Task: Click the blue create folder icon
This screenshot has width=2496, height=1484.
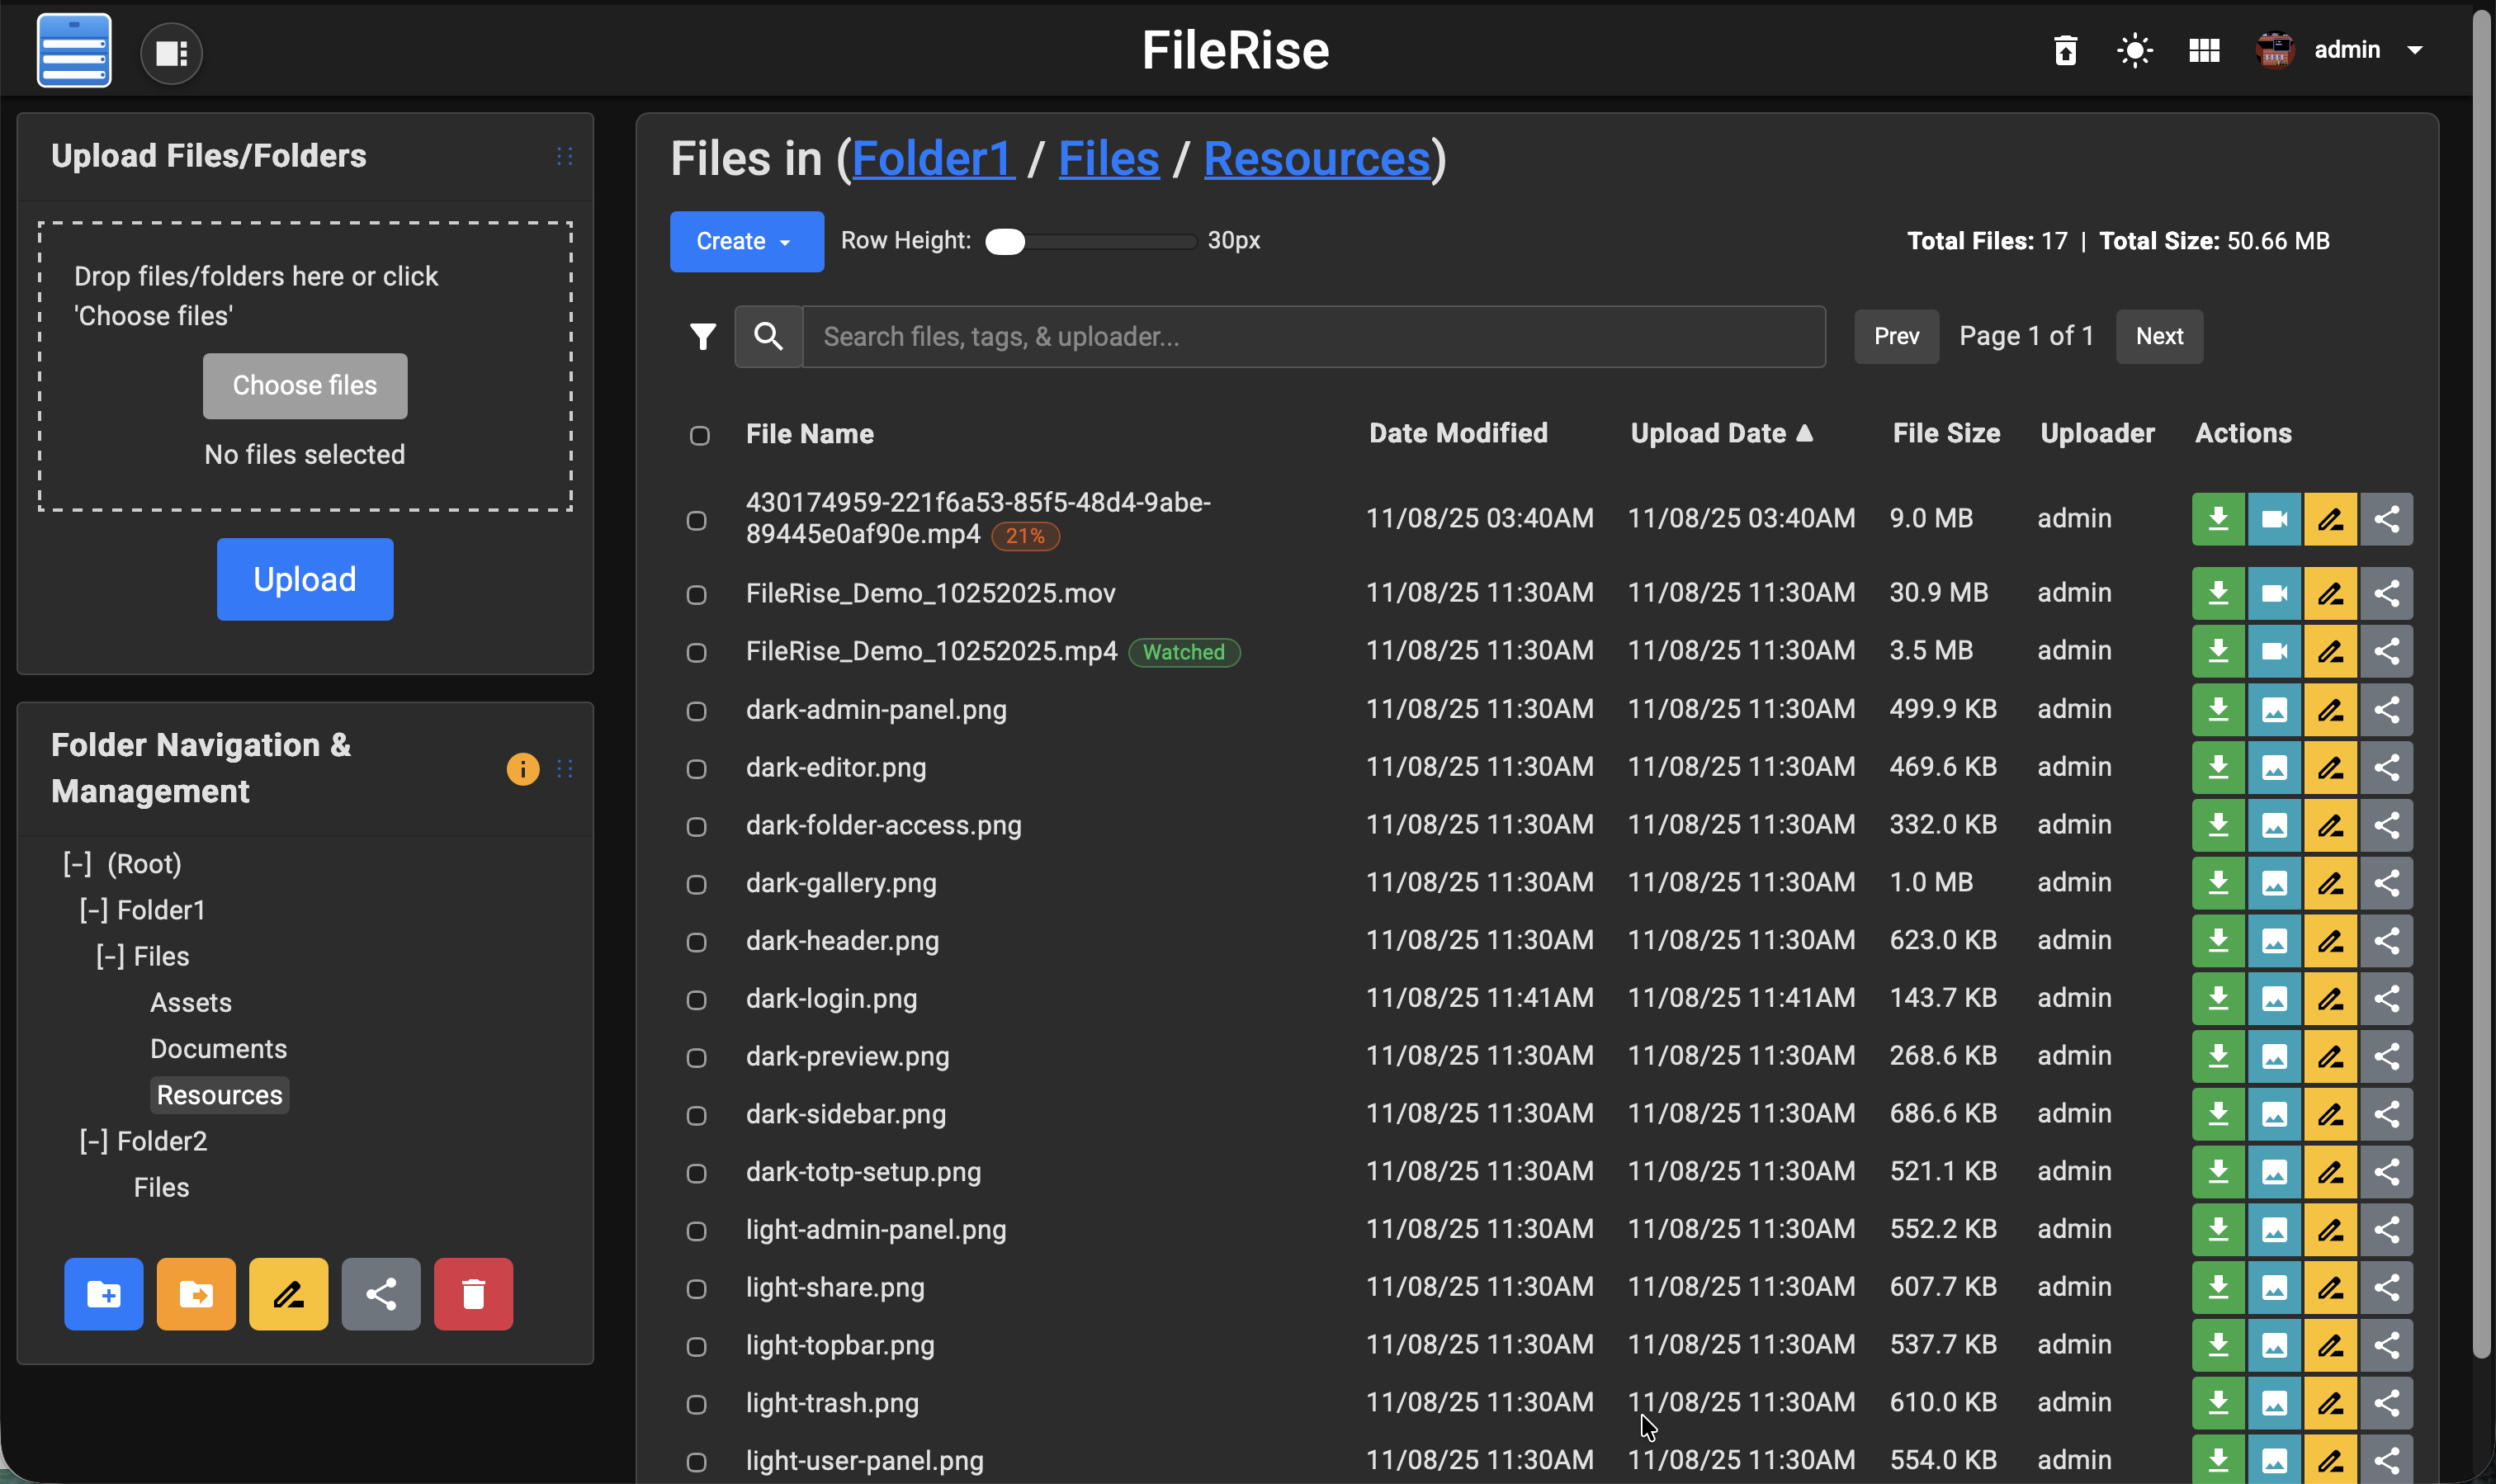Action: click(103, 1294)
